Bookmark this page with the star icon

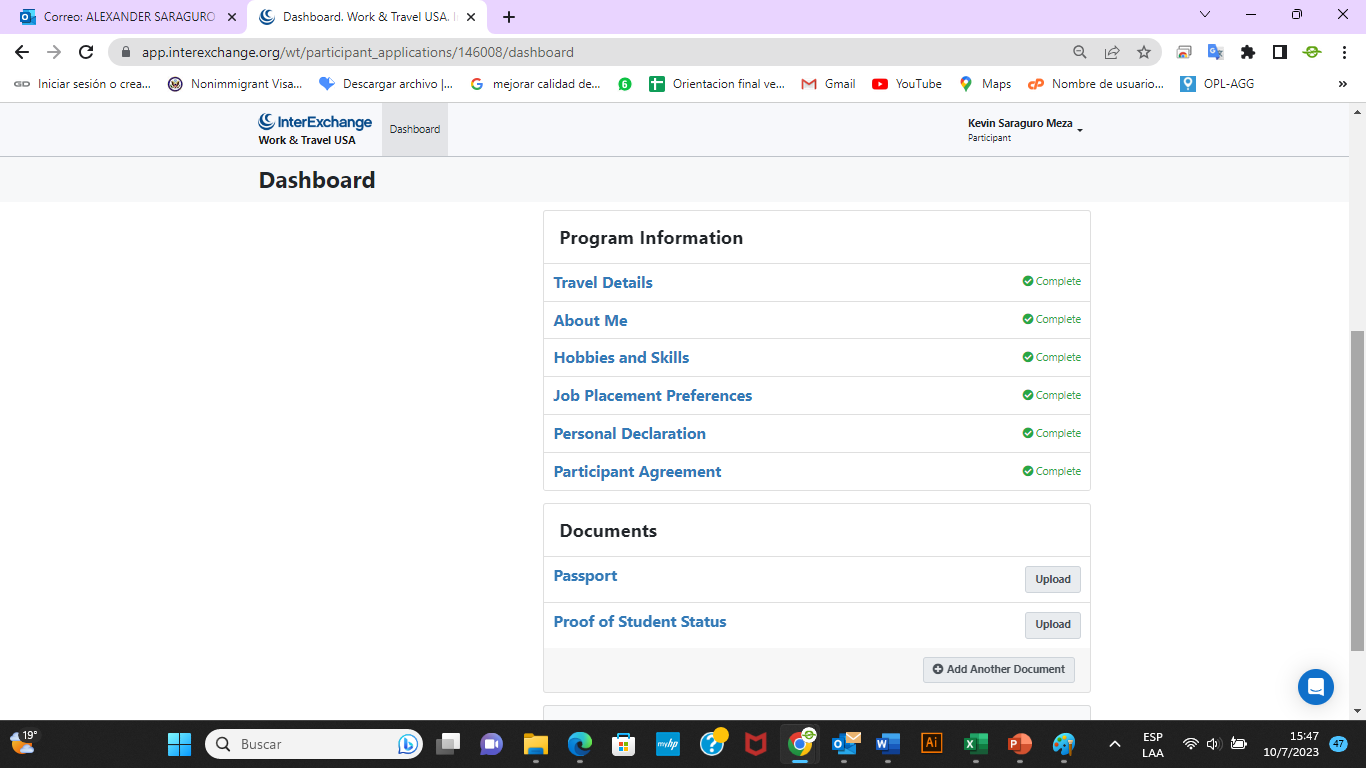(x=1144, y=52)
